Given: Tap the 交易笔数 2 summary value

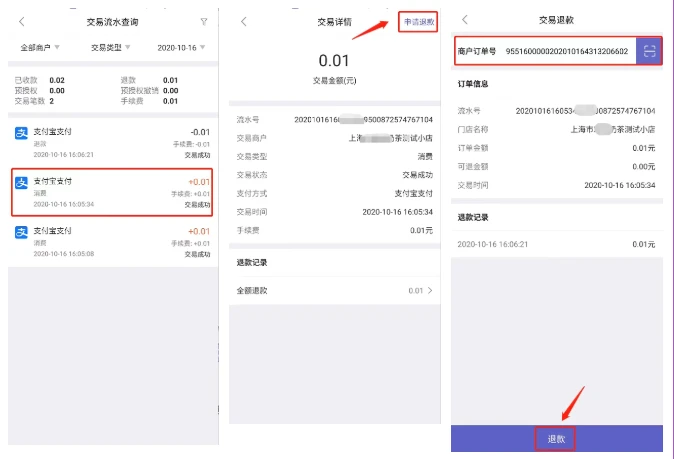Looking at the screenshot, I should (x=52, y=101).
